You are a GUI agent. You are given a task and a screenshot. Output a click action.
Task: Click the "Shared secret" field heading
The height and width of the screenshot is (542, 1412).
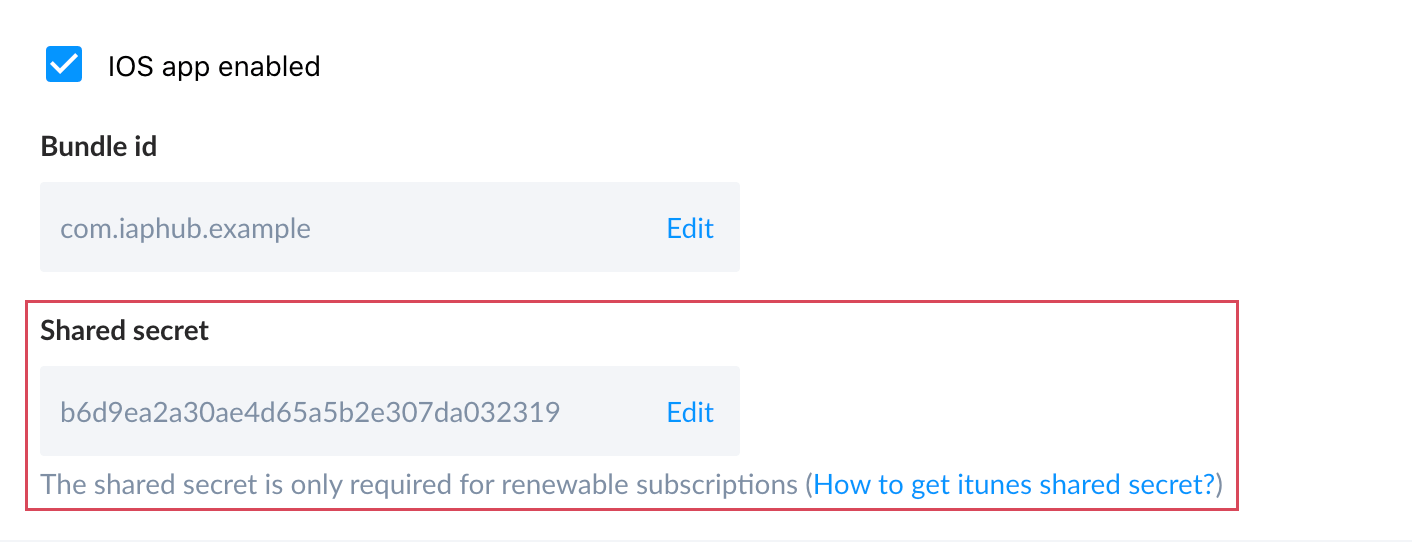click(124, 330)
